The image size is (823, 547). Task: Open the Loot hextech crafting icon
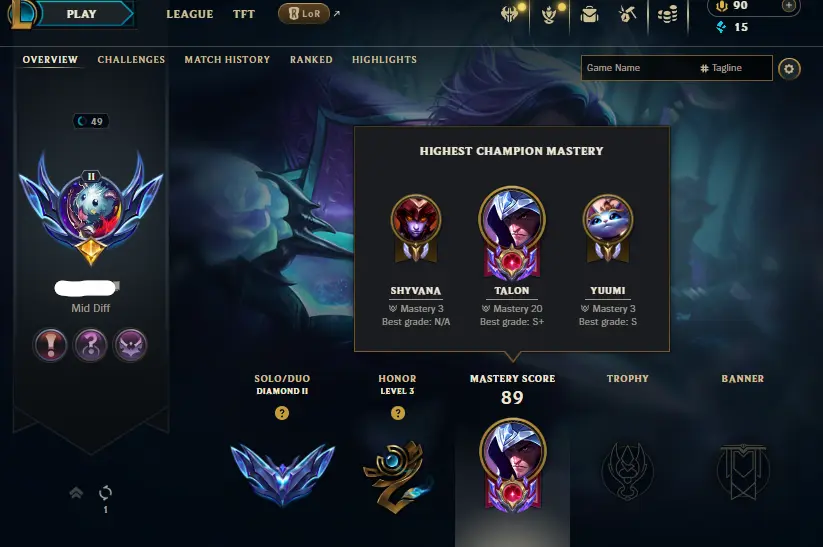tap(627, 14)
